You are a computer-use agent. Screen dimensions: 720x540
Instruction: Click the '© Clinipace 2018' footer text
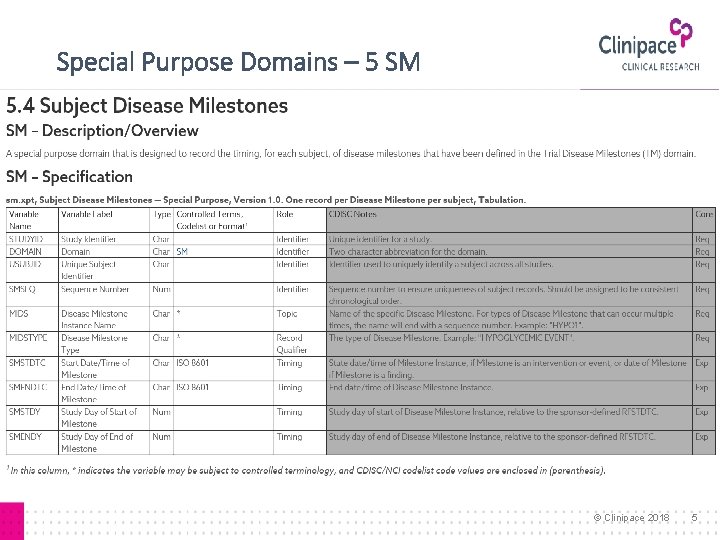tap(631, 518)
